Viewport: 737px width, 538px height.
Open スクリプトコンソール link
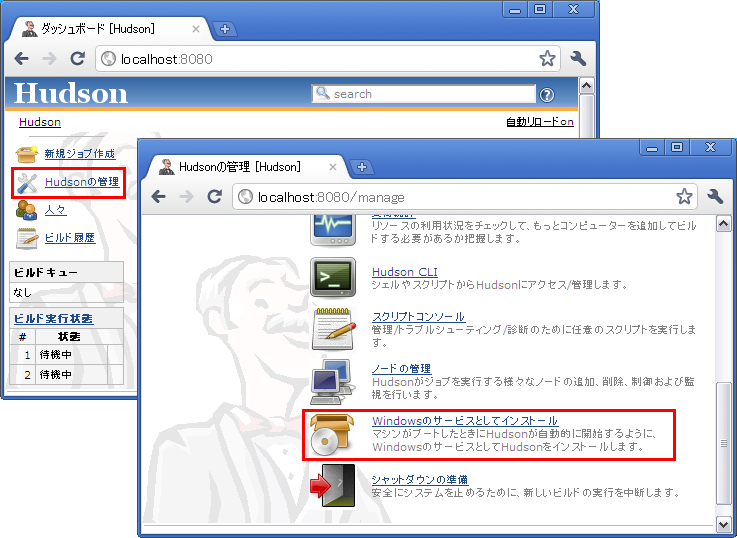click(418, 317)
